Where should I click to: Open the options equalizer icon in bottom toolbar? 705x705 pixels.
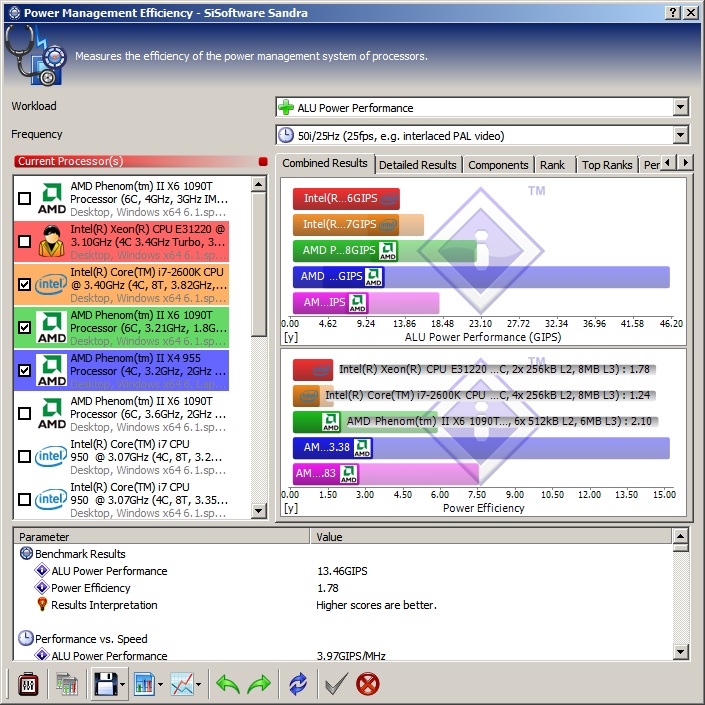click(x=28, y=684)
